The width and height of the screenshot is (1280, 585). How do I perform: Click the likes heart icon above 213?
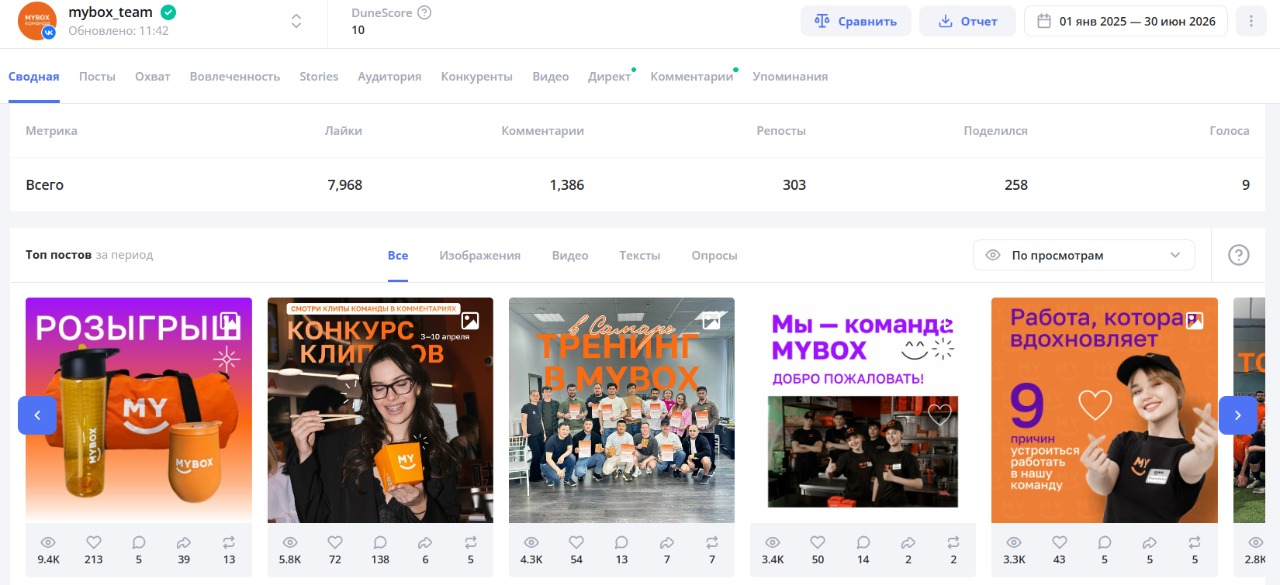pyautogui.click(x=94, y=542)
